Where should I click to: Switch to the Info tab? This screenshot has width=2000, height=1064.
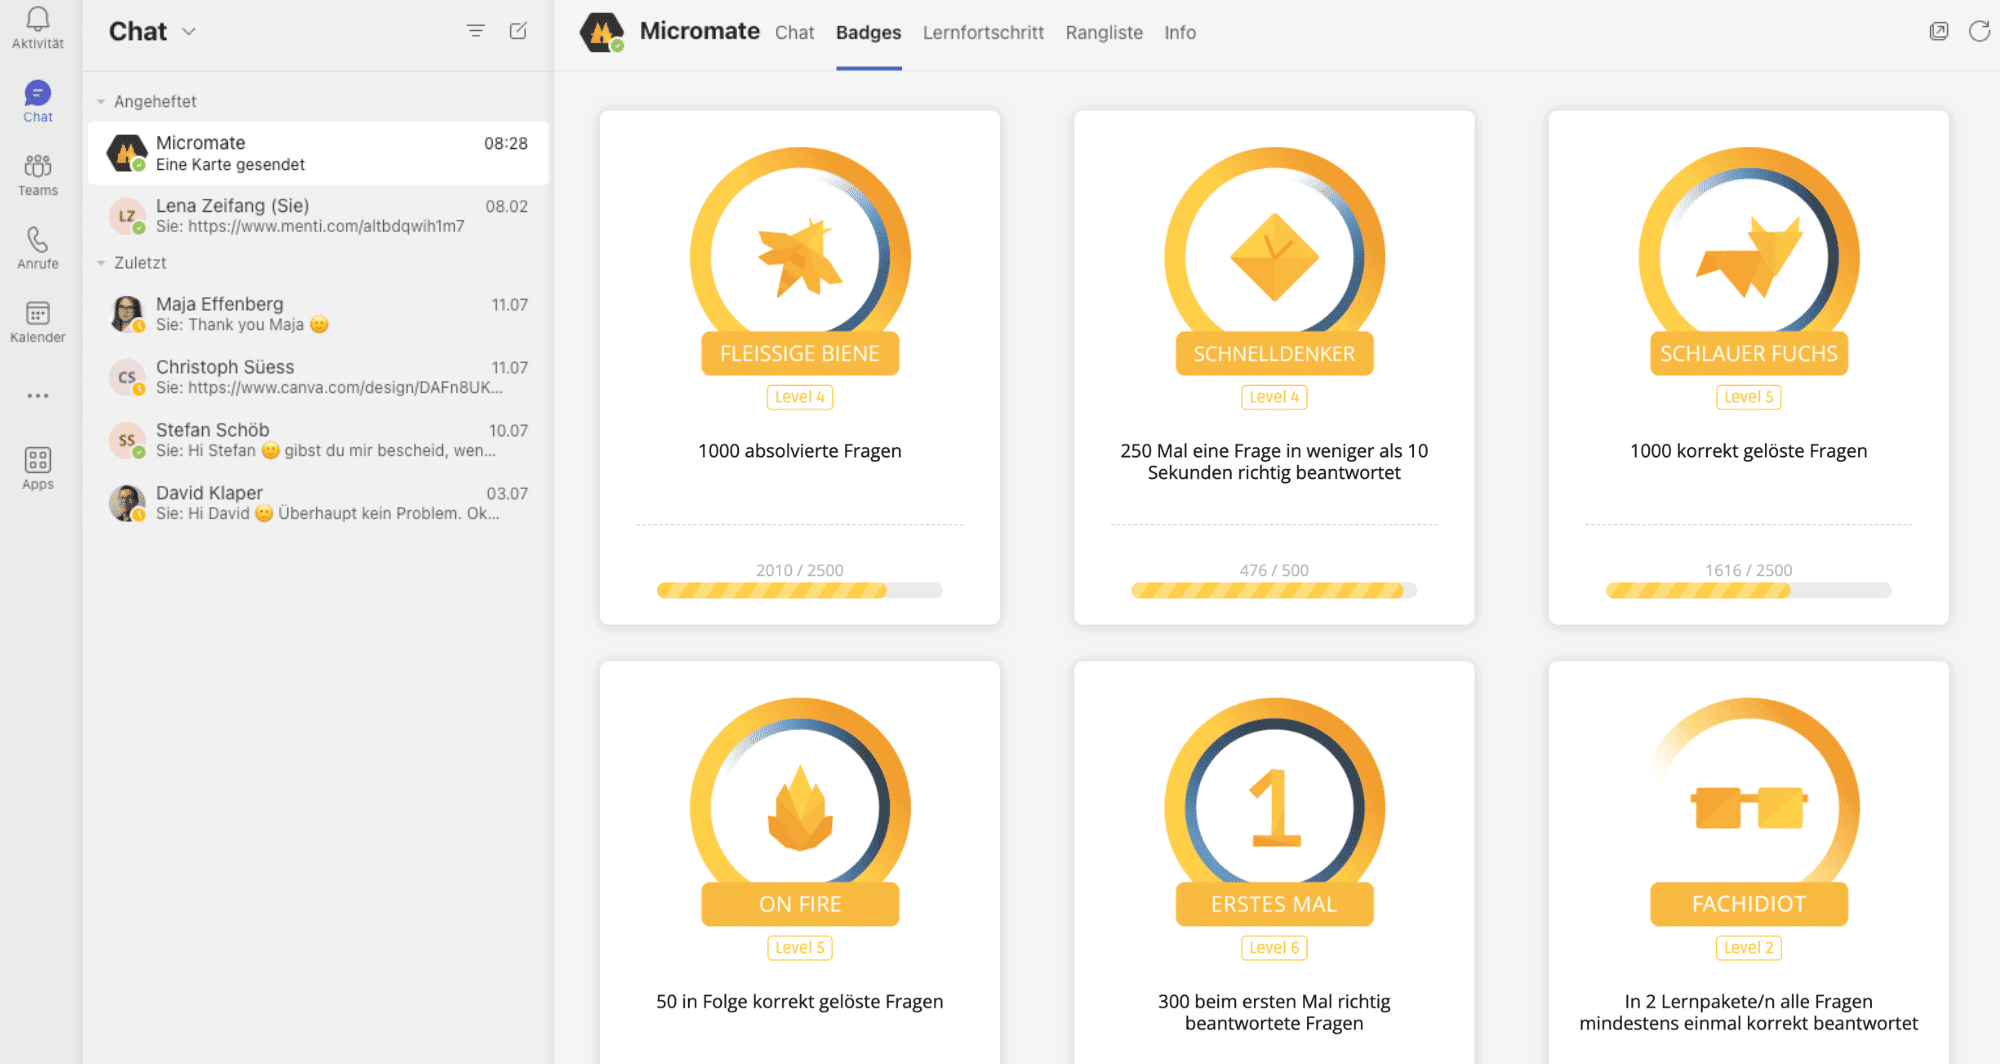[1180, 32]
